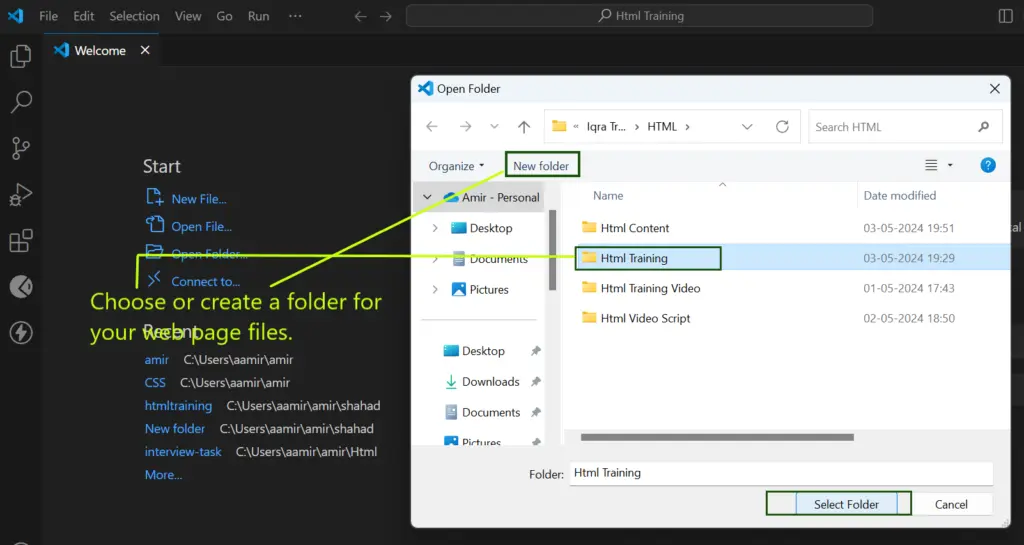This screenshot has width=1024, height=545.
Task: Go back in Open Folder dialog
Action: click(x=432, y=127)
